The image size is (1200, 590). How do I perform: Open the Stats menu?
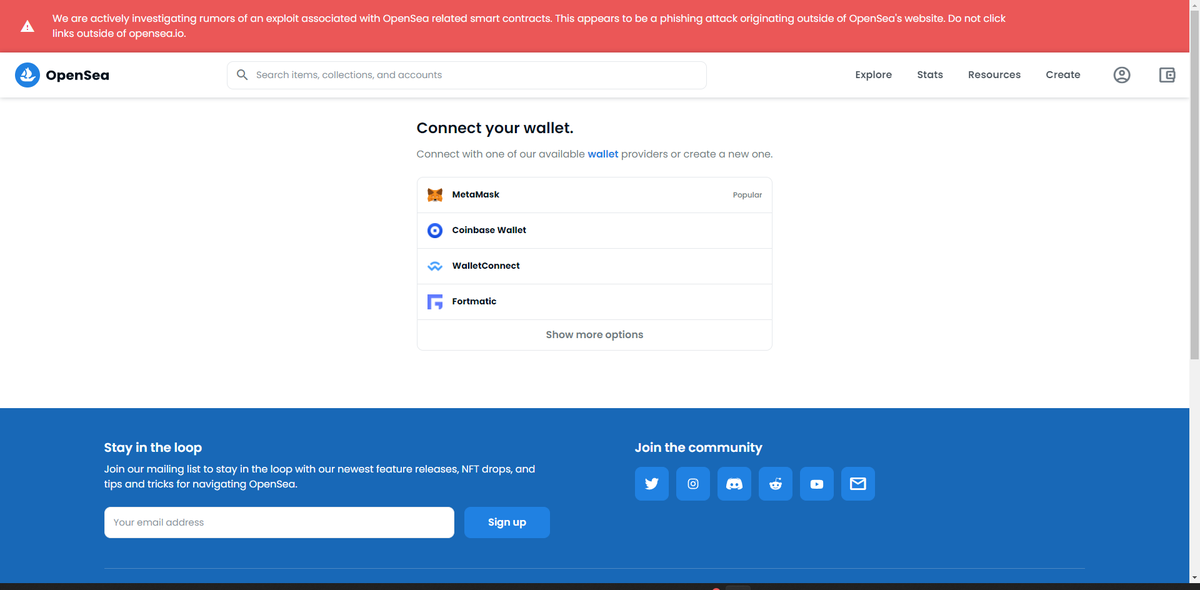(930, 75)
